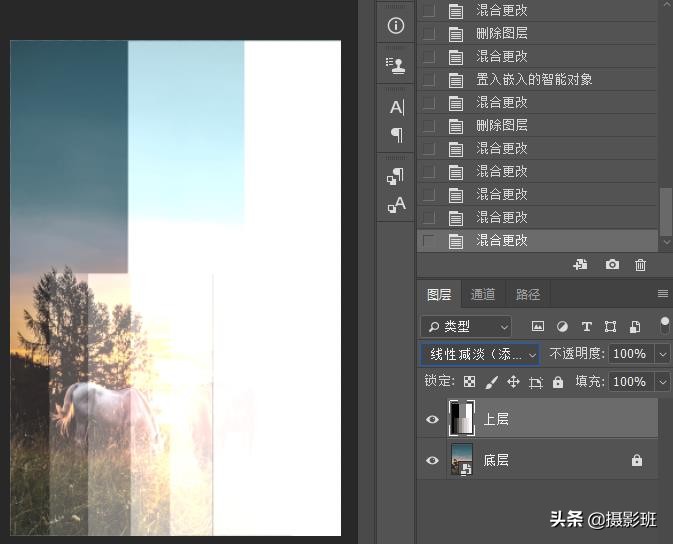Filter layers by text type
The width and height of the screenshot is (673, 544).
click(x=586, y=327)
